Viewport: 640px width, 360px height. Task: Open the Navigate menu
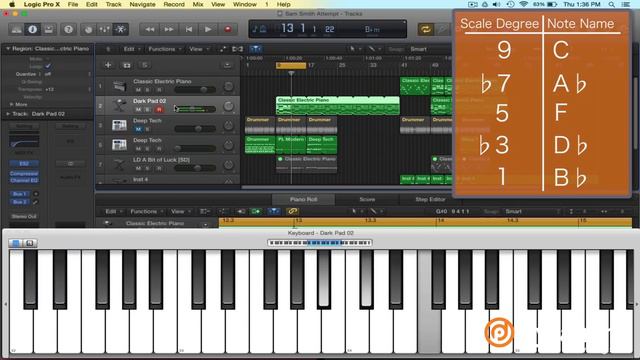click(142, 4)
